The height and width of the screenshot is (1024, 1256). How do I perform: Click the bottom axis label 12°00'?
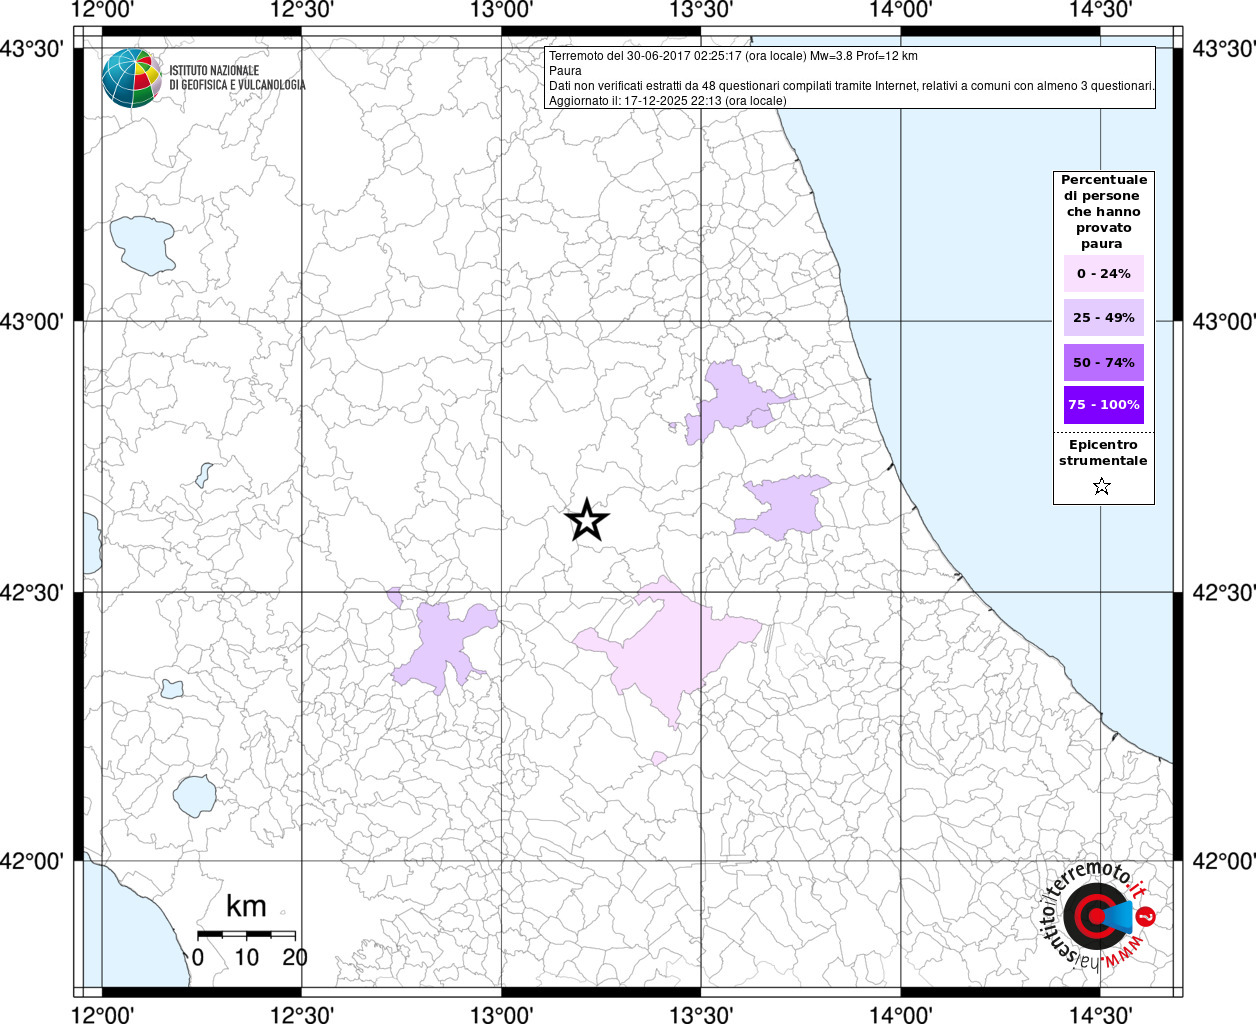[x=102, y=1014]
